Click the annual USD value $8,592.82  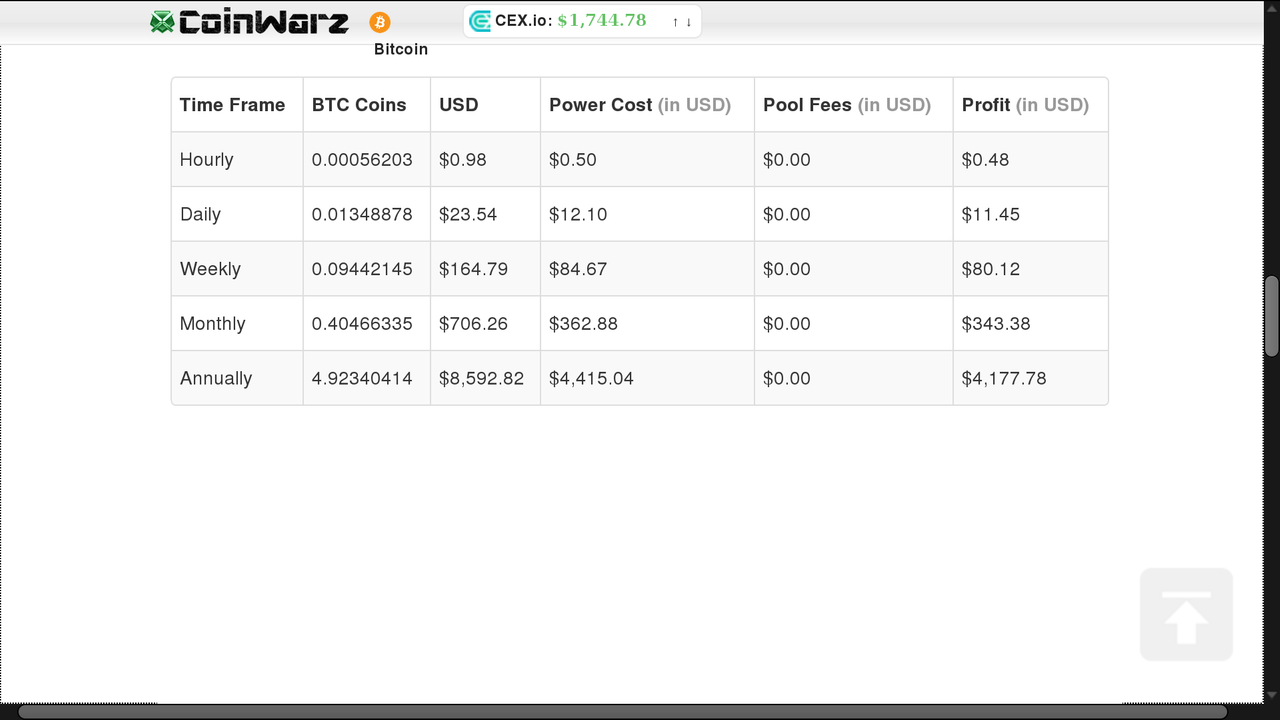coord(482,378)
